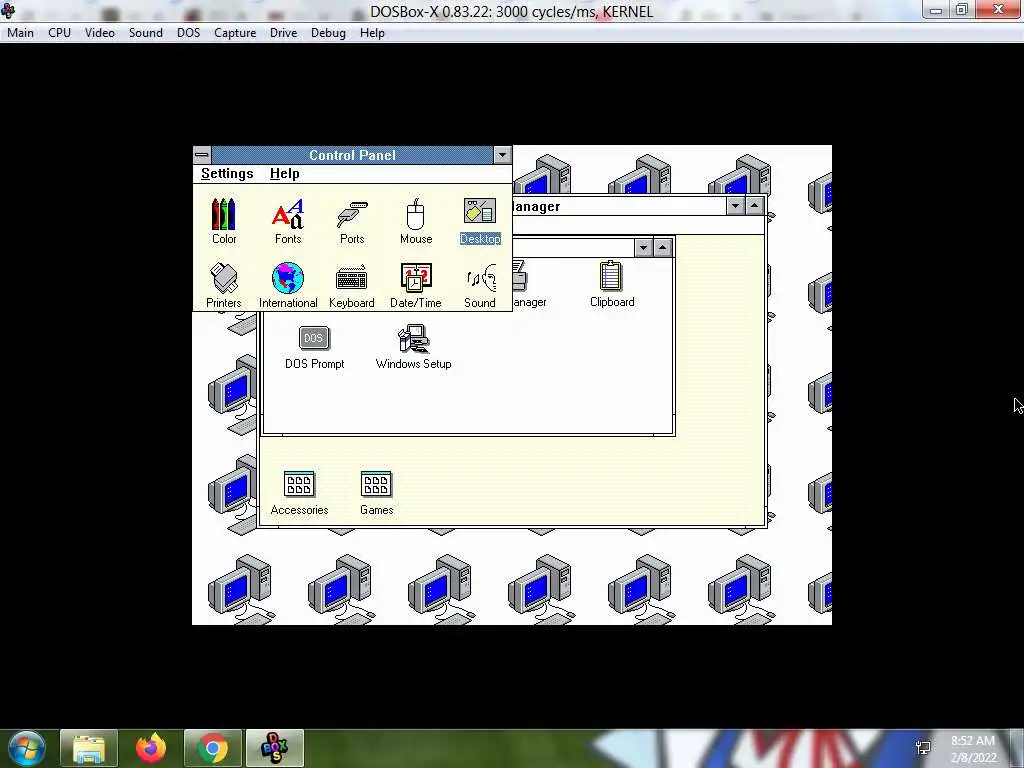This screenshot has height=768, width=1024.
Task: Open DOSBox-X Main menu
Action: click(x=20, y=33)
